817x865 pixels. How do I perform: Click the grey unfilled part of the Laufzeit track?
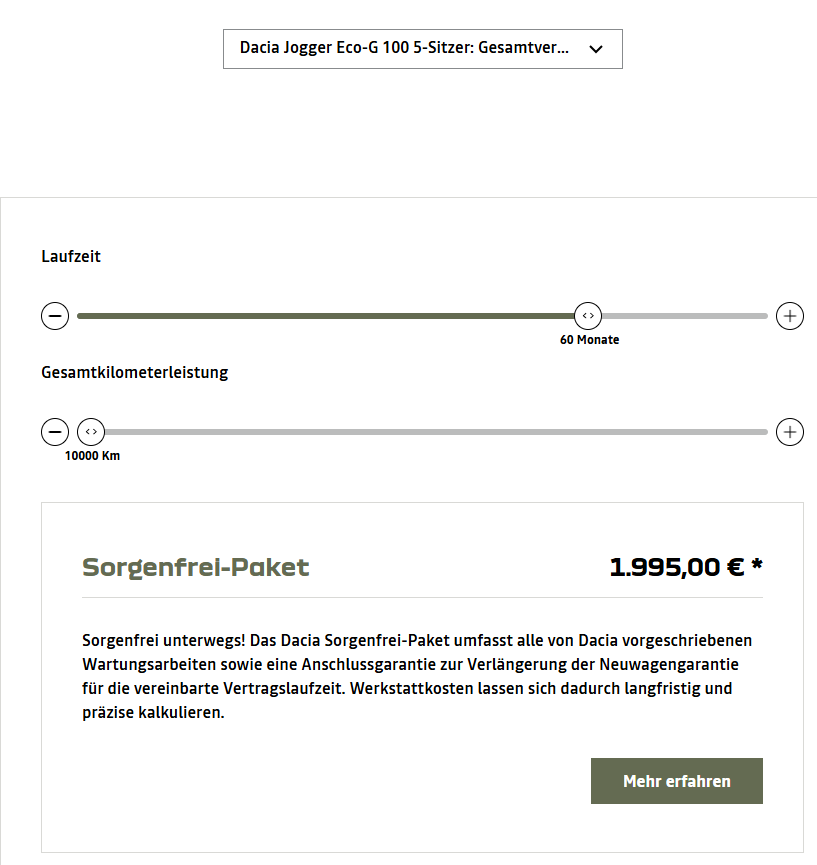click(685, 316)
